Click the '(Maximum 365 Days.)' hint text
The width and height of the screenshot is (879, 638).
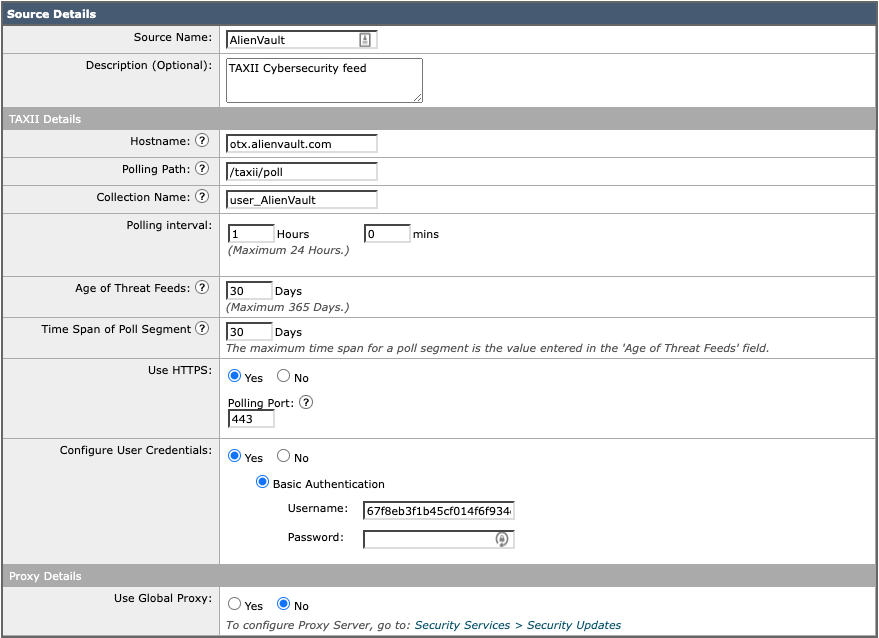(x=288, y=307)
